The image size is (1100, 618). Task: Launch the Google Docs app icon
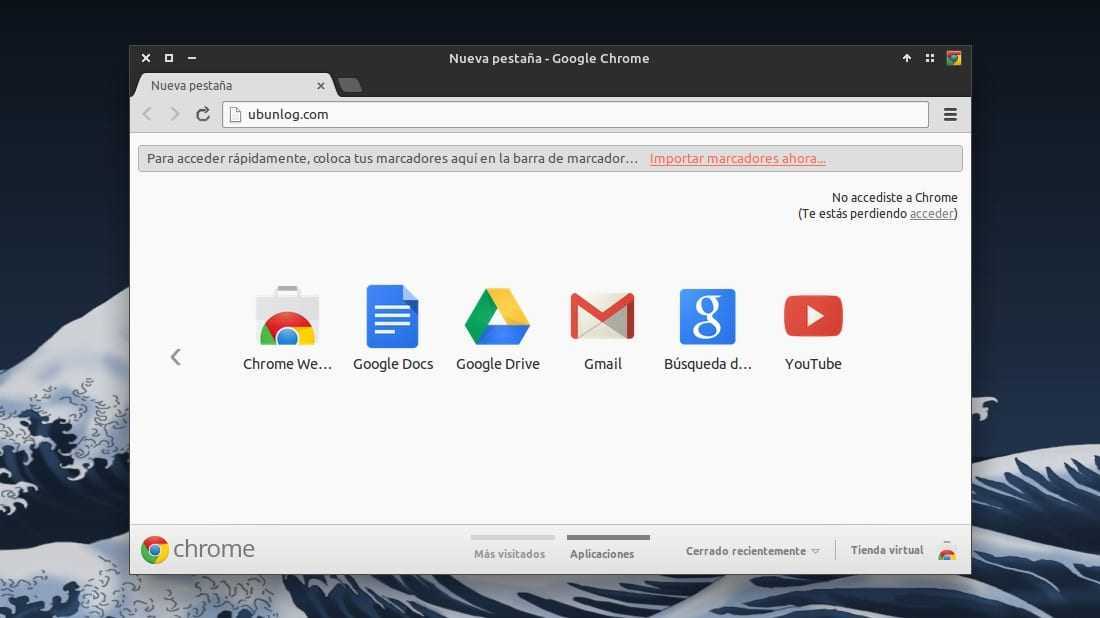(x=393, y=316)
